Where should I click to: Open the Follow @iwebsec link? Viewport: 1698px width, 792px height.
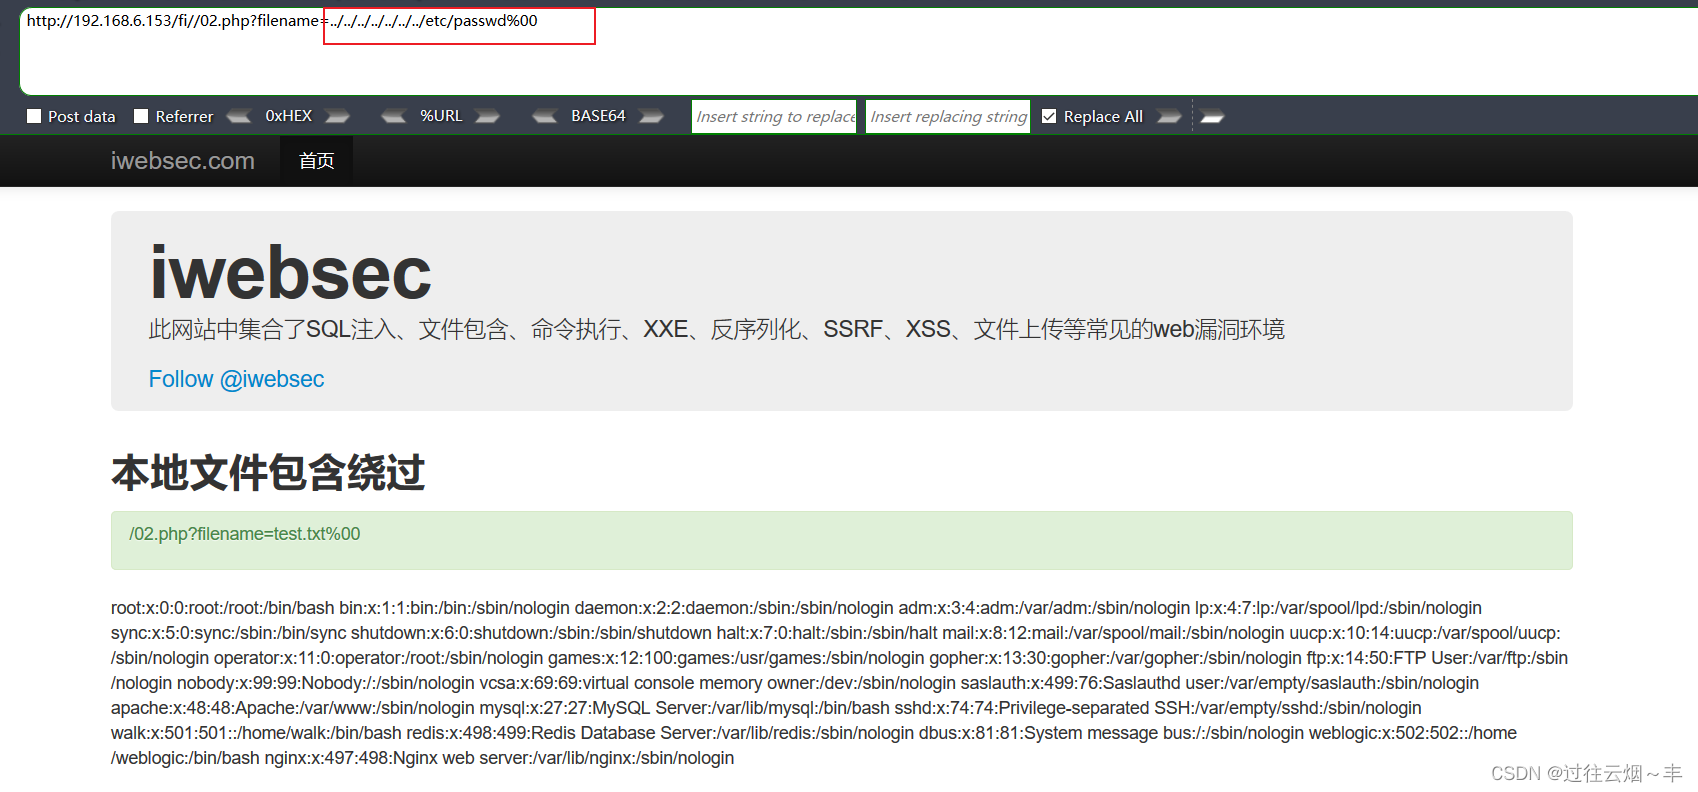coord(237,379)
